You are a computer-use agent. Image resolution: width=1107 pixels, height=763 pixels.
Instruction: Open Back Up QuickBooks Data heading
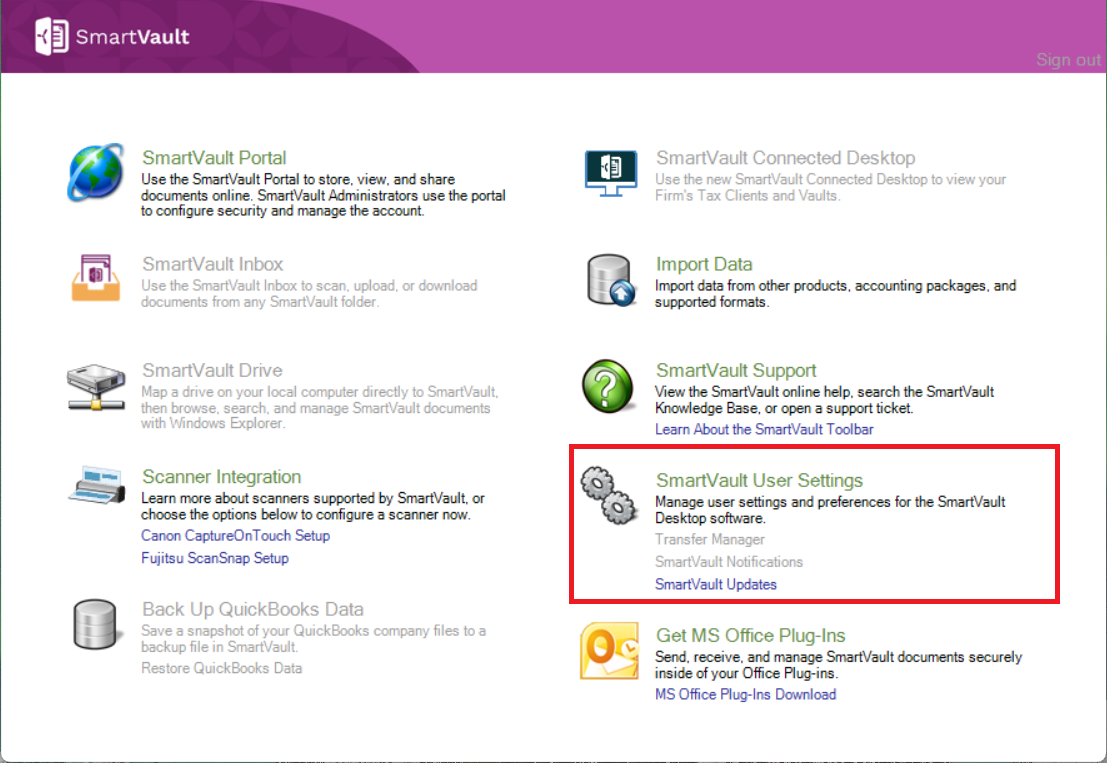(x=253, y=609)
